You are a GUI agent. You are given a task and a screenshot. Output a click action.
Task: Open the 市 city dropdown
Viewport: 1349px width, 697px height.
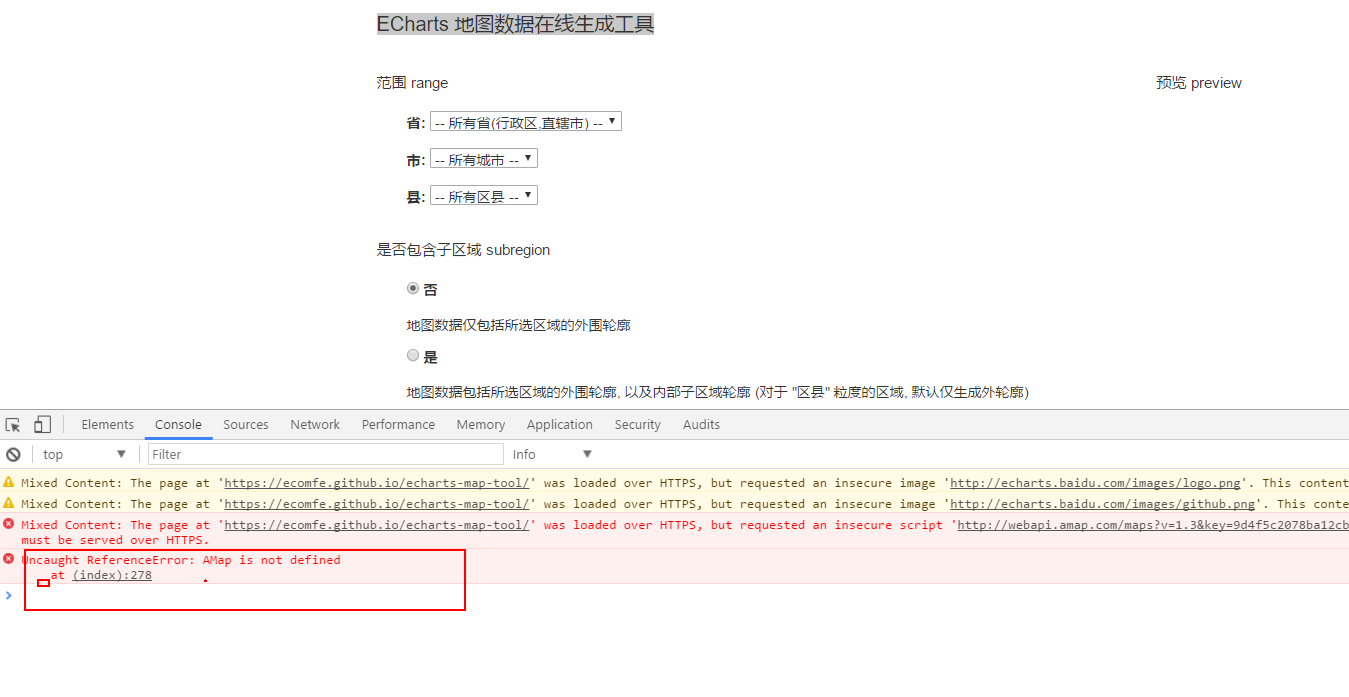pos(484,159)
